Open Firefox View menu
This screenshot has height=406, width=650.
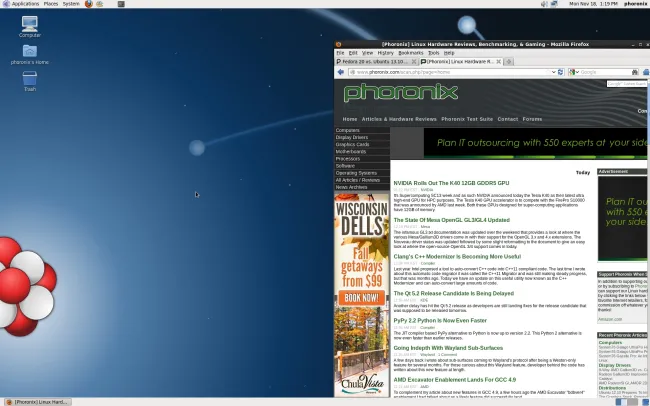(367, 53)
